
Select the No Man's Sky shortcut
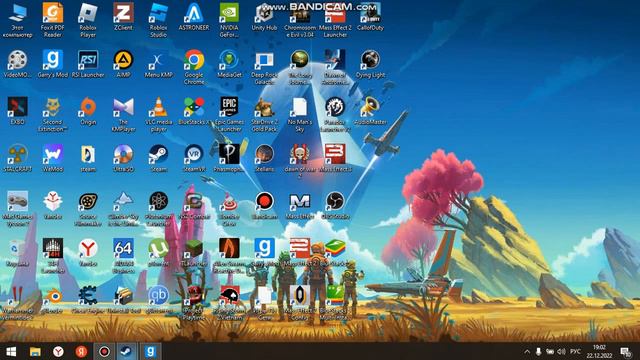click(x=300, y=114)
